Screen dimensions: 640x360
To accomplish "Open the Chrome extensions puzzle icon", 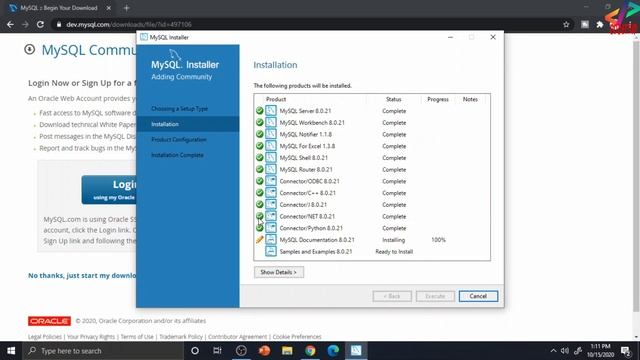I will 600,24.
